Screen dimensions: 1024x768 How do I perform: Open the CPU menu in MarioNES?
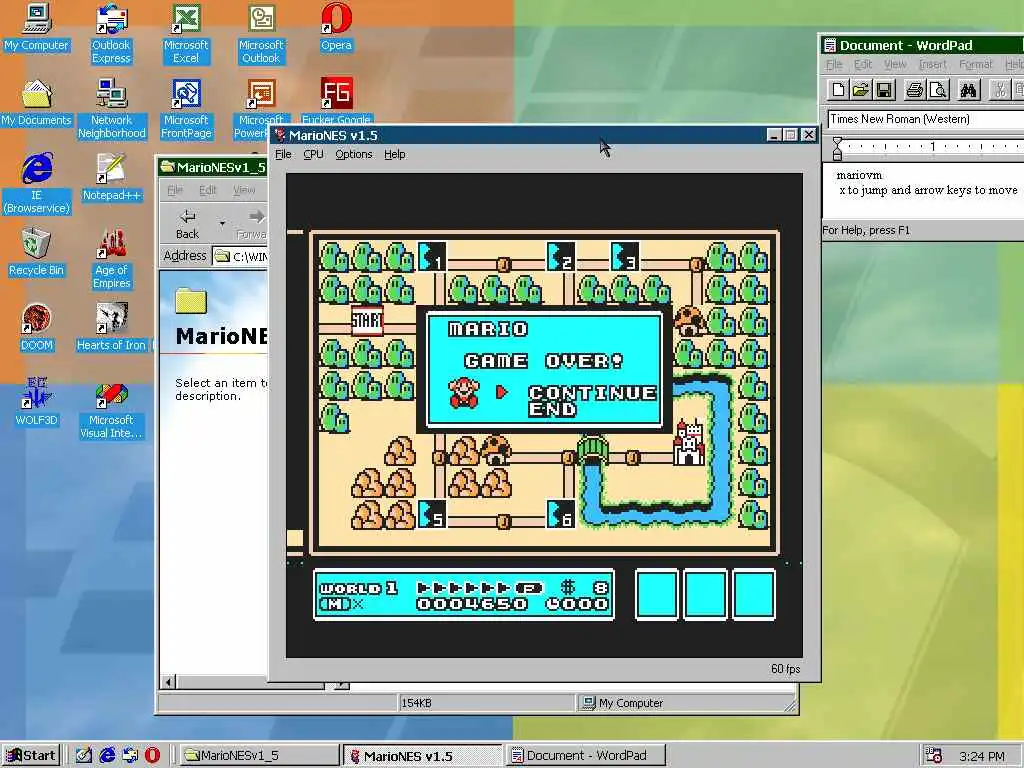tap(313, 154)
